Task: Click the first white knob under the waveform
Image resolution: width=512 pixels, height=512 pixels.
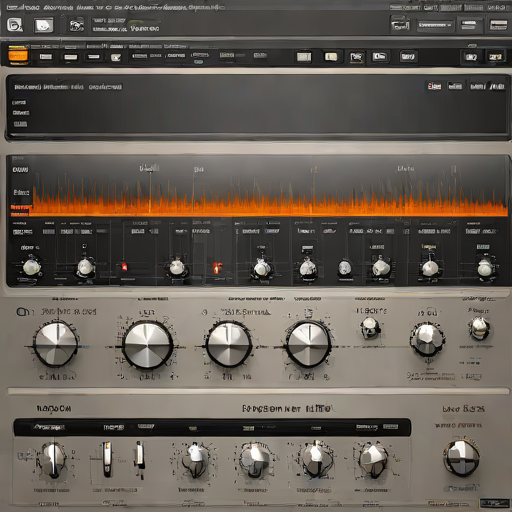Action: coord(32,267)
